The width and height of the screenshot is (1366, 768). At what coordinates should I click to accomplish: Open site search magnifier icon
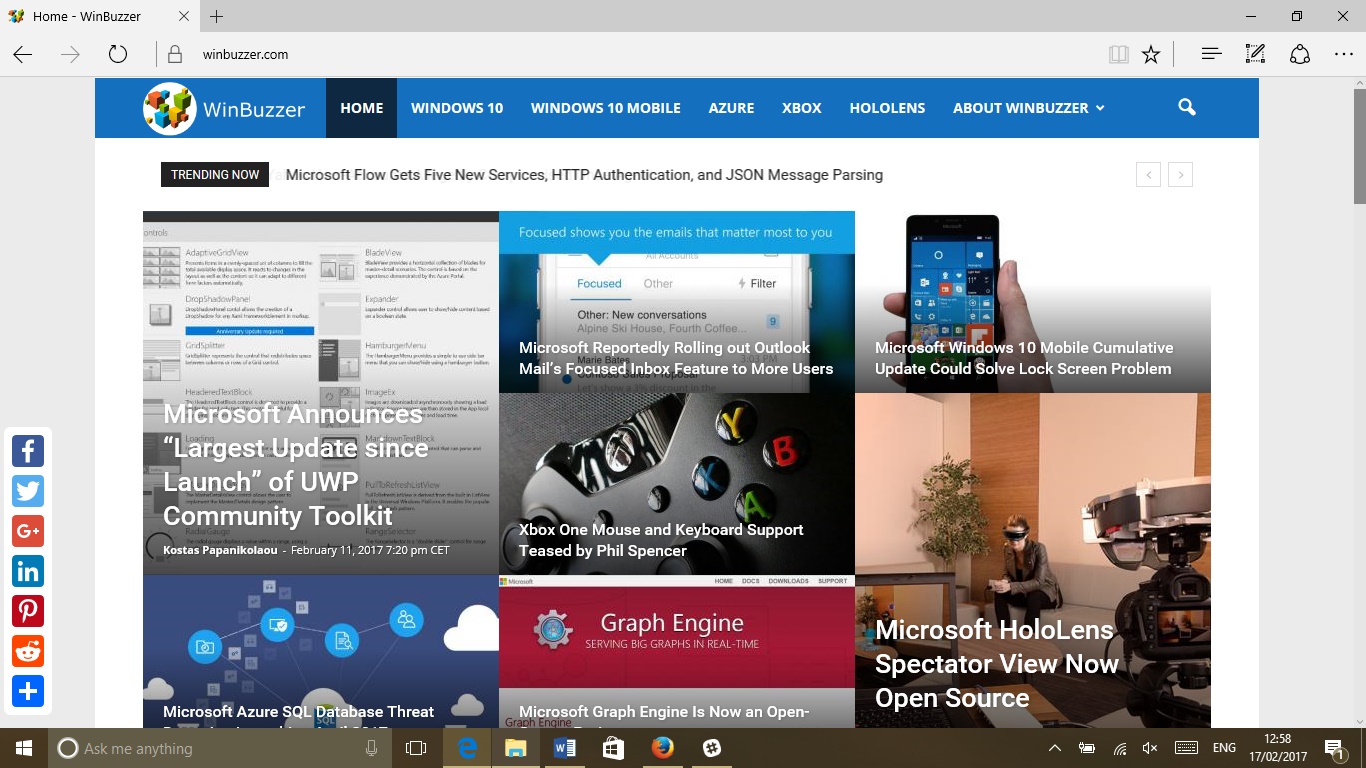[1187, 107]
